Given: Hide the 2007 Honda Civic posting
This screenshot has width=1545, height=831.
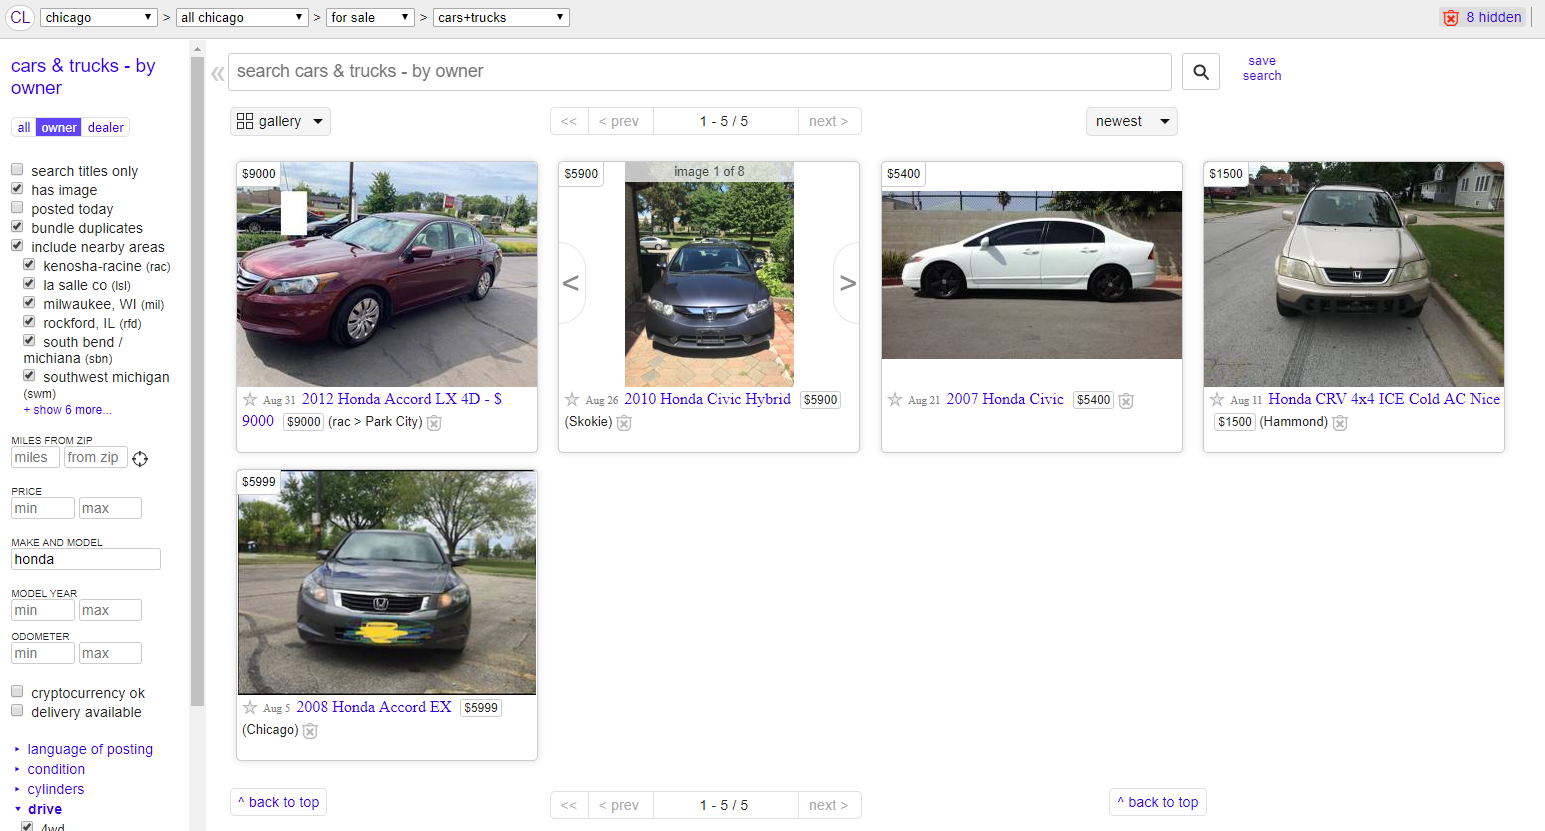Looking at the screenshot, I should pyautogui.click(x=1126, y=401).
